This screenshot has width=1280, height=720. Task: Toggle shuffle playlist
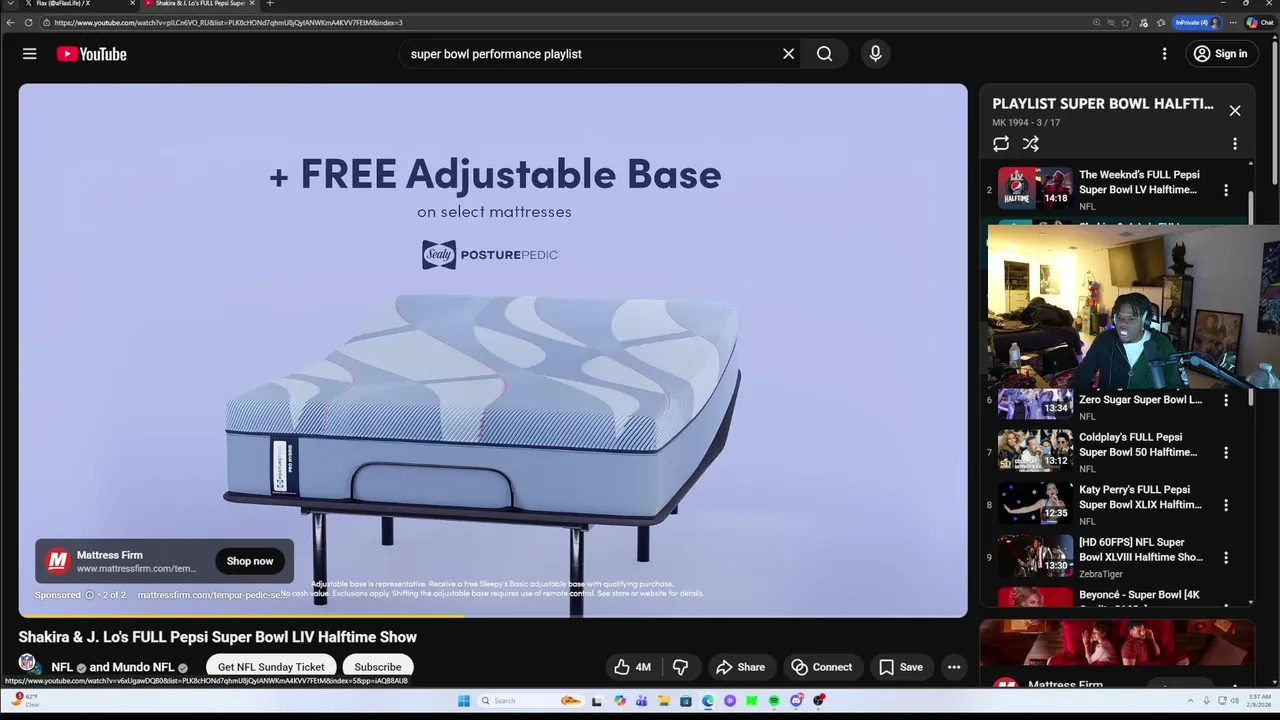[1031, 144]
